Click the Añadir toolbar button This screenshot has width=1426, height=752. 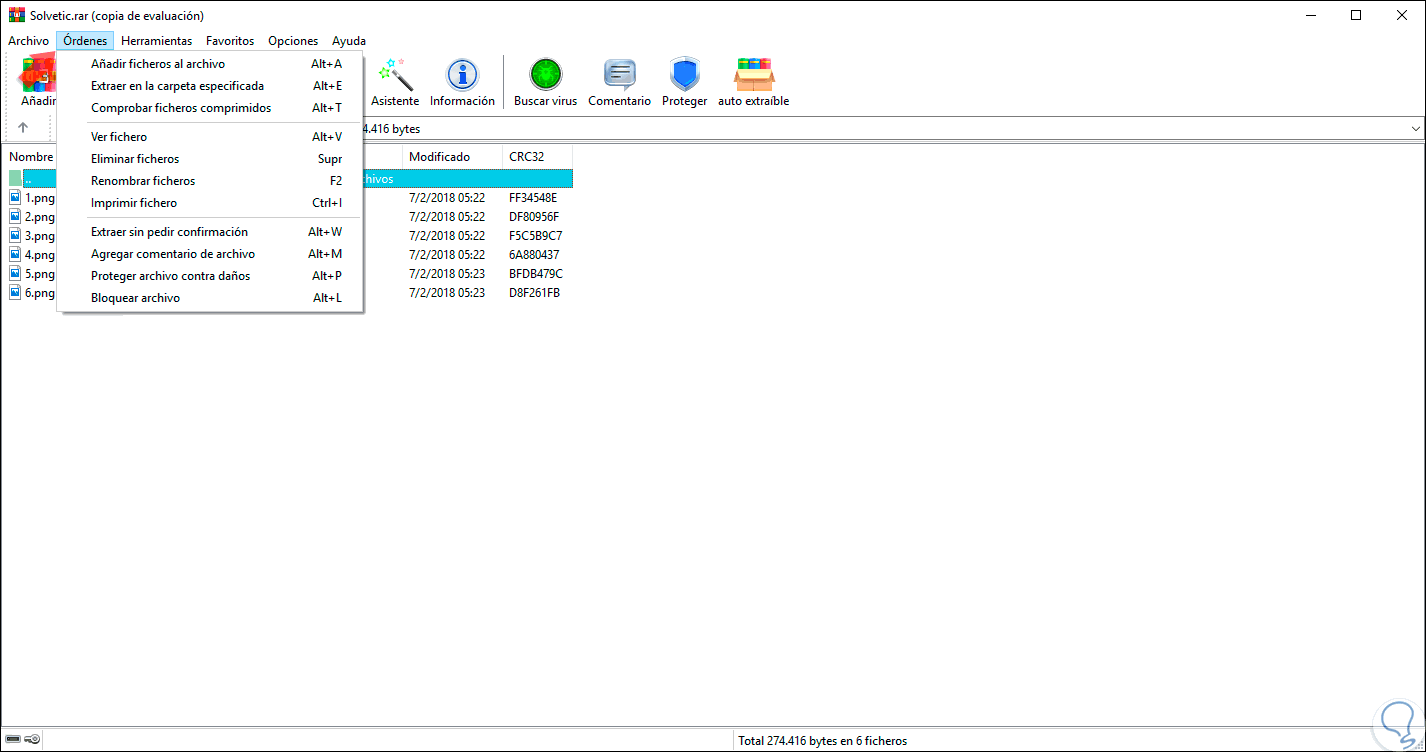point(39,82)
